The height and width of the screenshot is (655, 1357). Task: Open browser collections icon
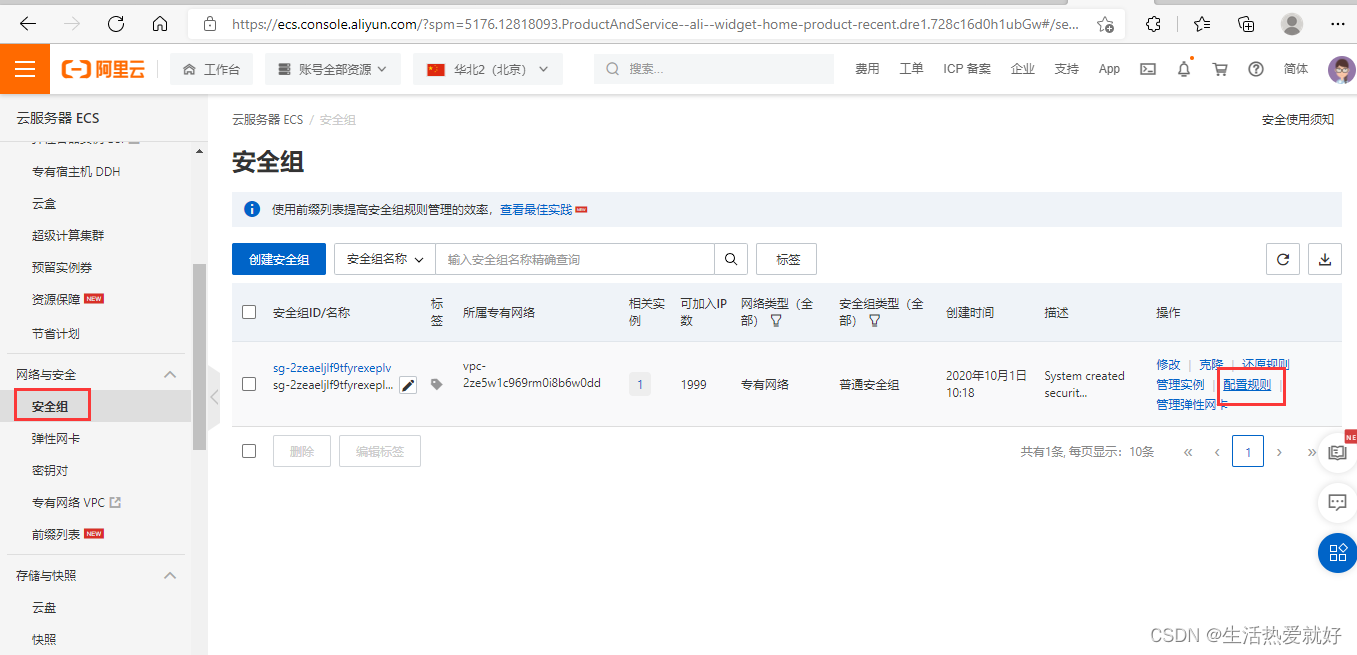1246,23
